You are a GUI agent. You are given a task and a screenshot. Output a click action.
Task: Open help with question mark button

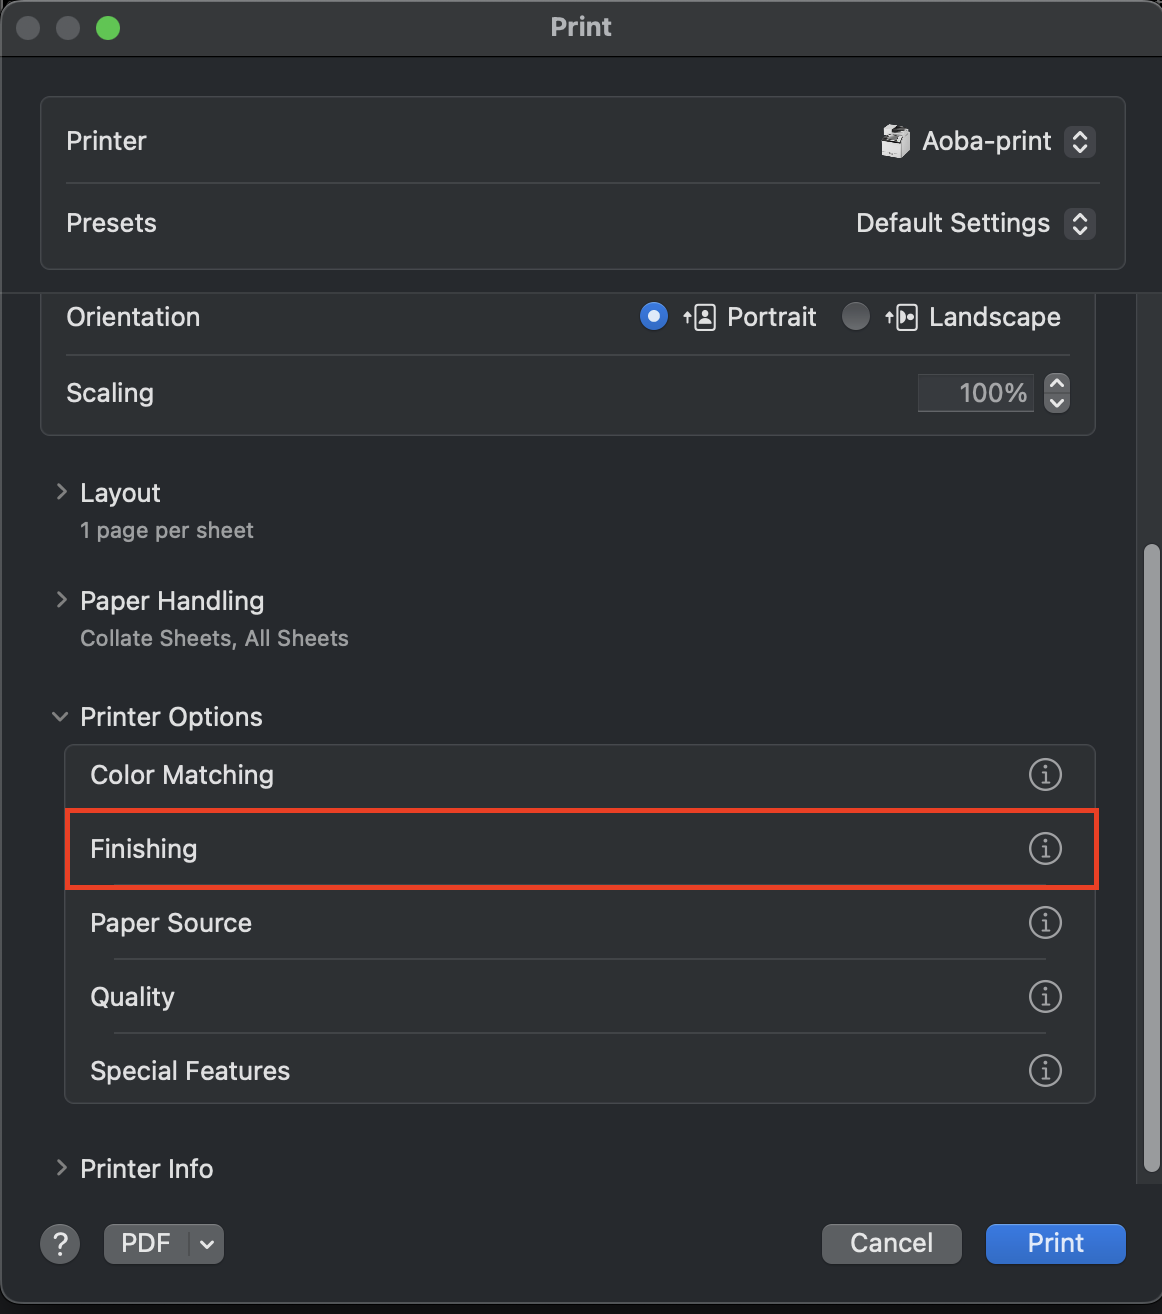click(x=60, y=1243)
